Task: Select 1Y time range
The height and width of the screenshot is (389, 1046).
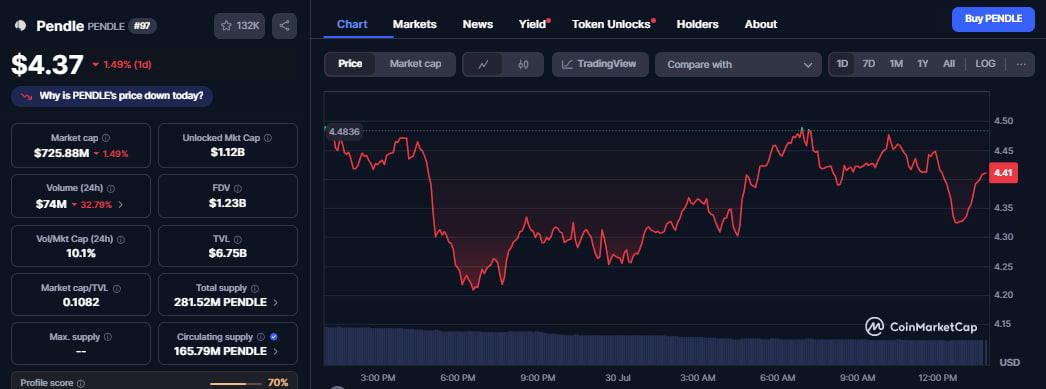Action: tap(923, 64)
